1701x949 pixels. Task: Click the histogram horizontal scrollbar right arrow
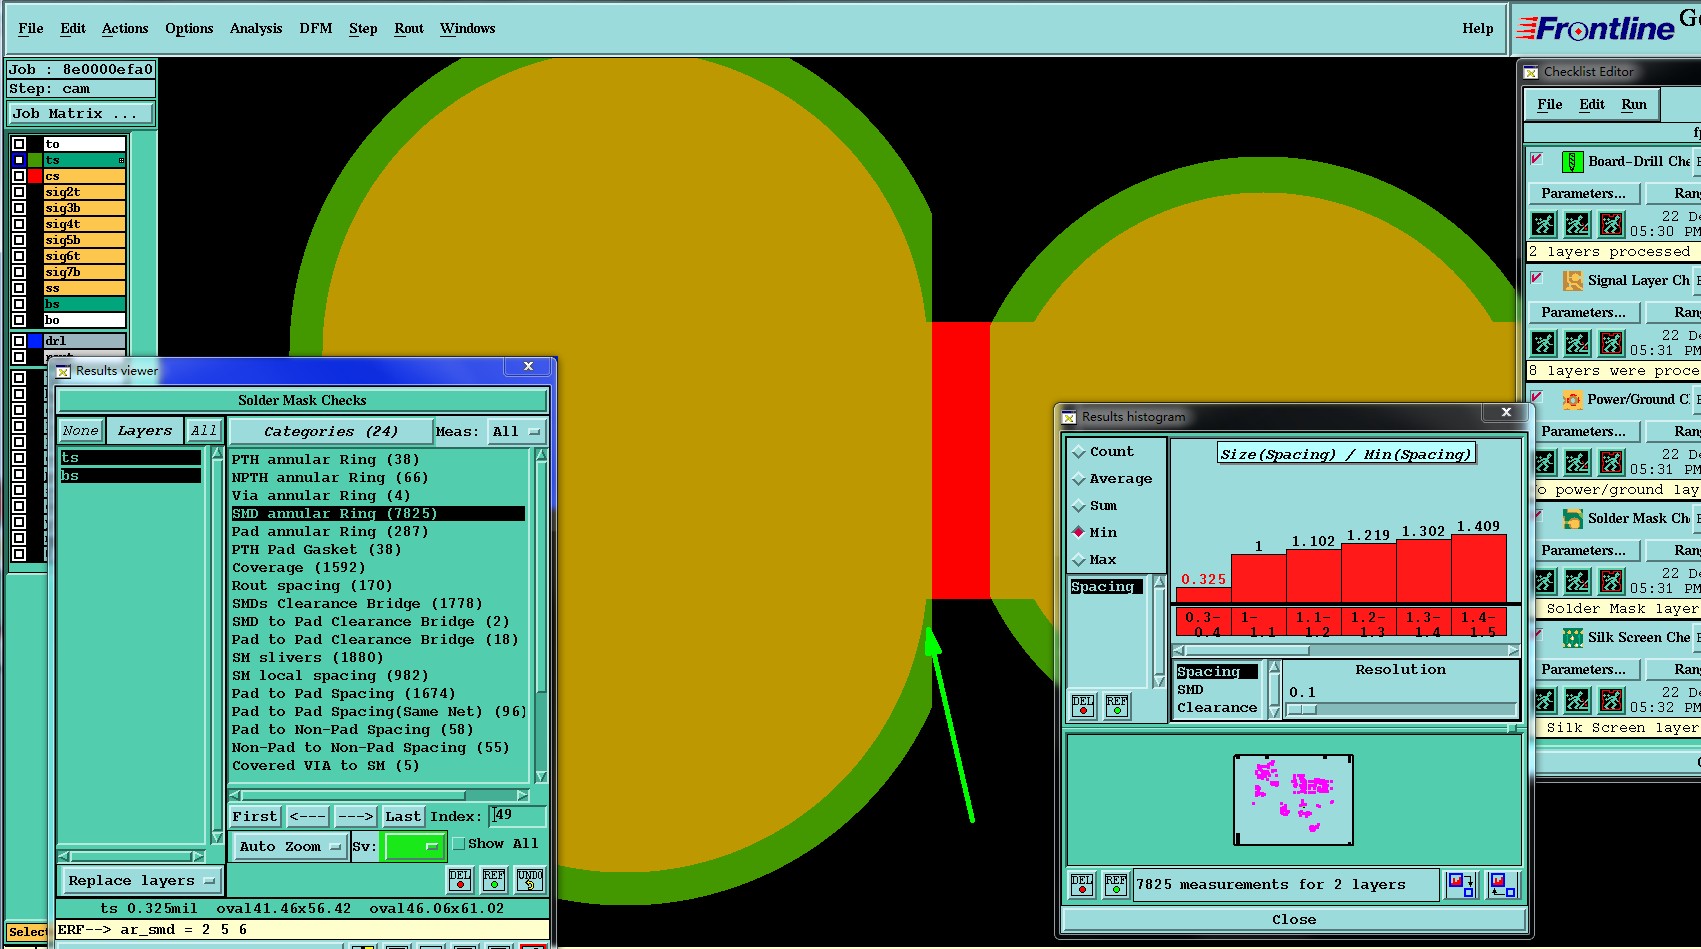[x=1513, y=650]
